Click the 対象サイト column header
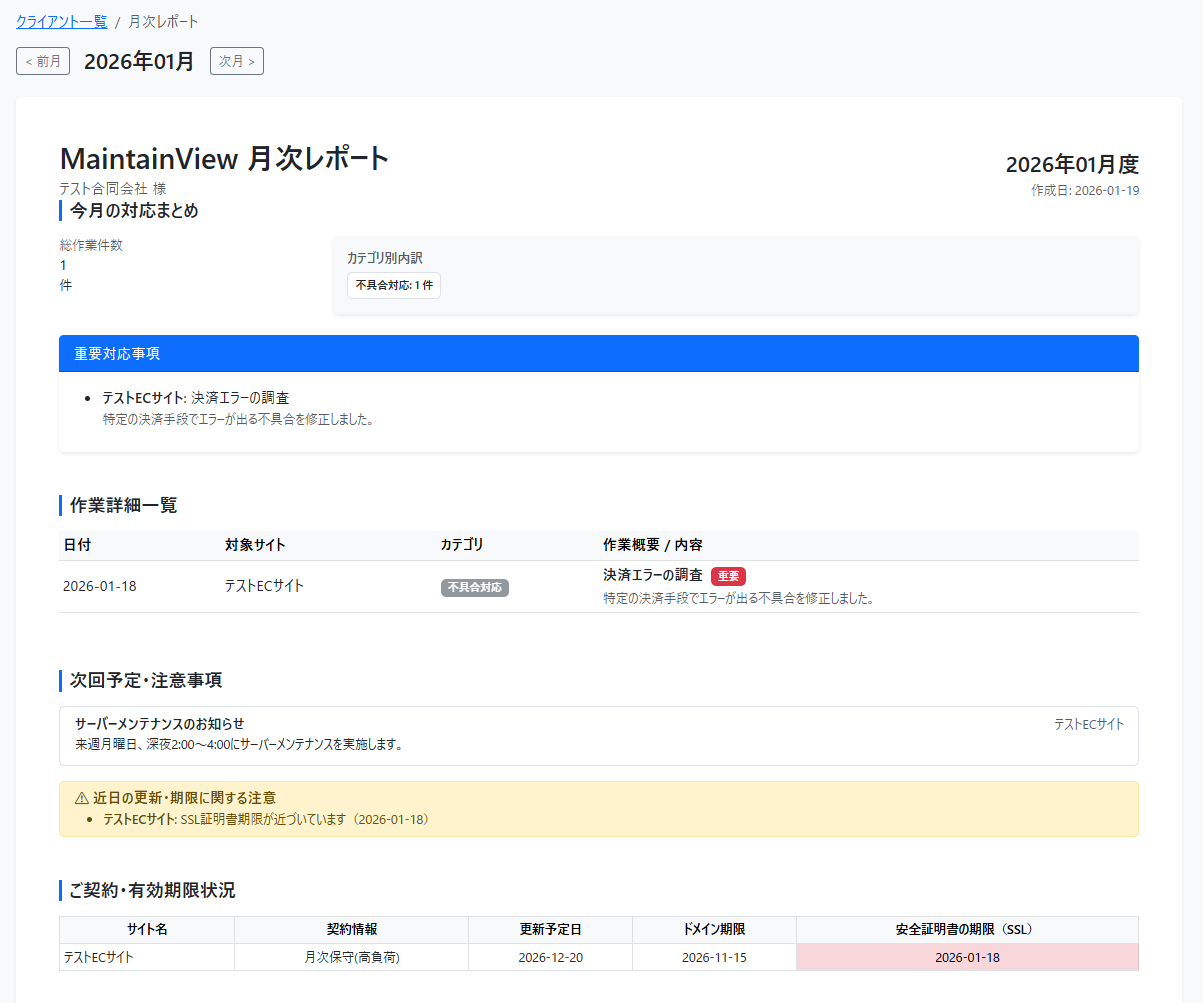 click(x=255, y=545)
